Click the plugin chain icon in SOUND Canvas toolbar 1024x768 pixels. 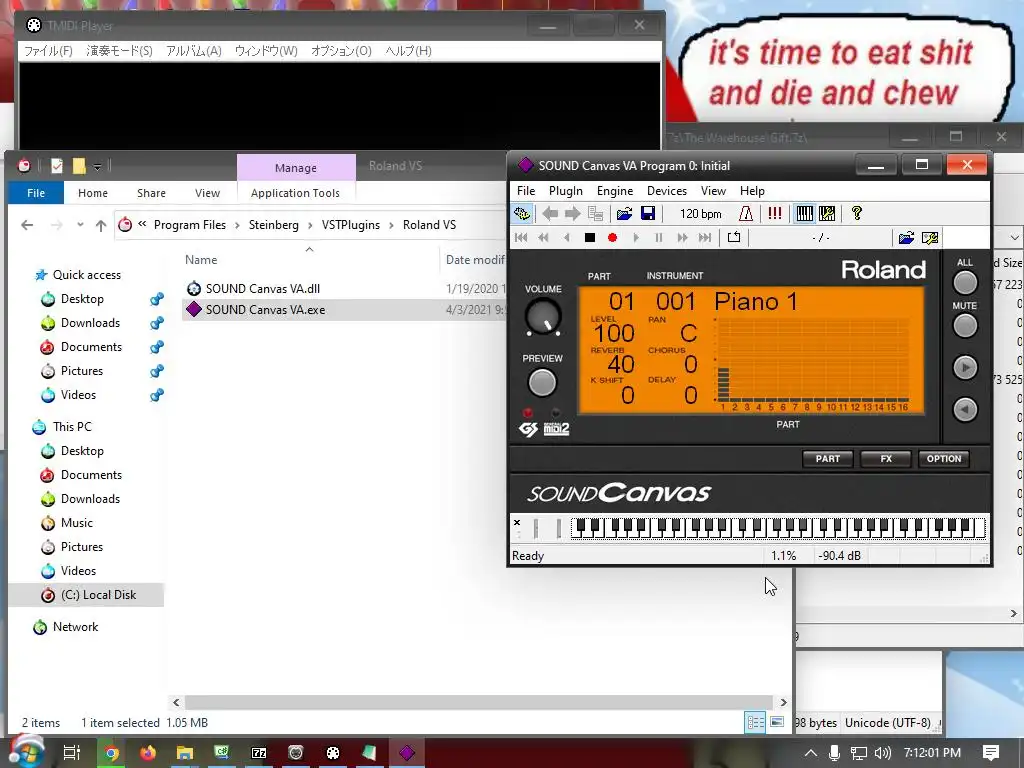tap(522, 214)
